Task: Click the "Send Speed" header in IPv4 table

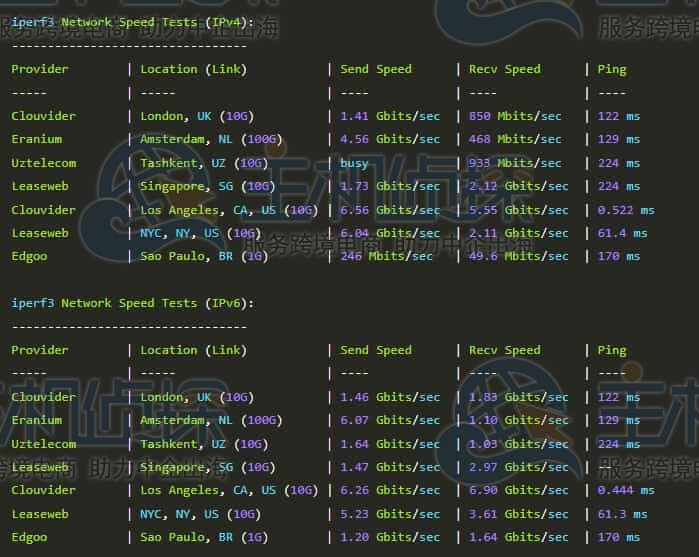Action: pyautogui.click(x=376, y=70)
